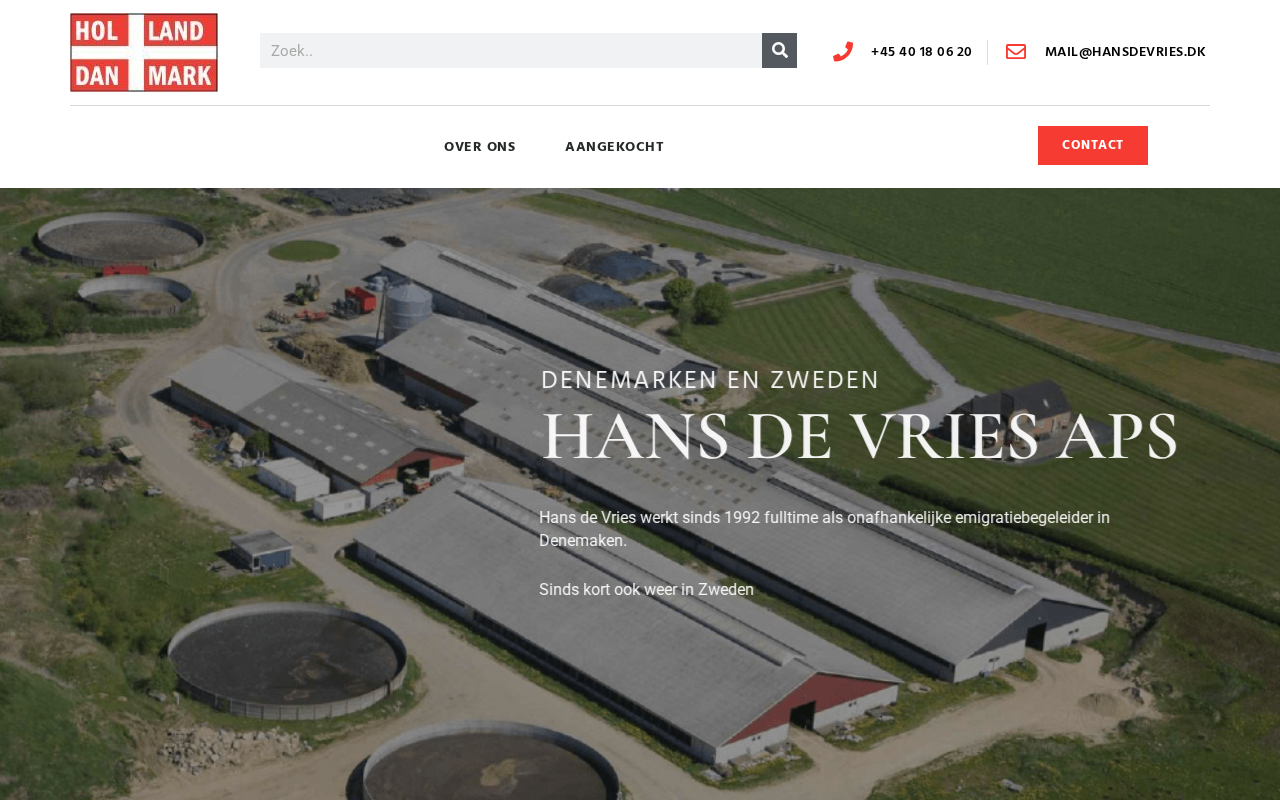1280x800 pixels.
Task: Click the red phone icon
Action: click(x=843, y=52)
